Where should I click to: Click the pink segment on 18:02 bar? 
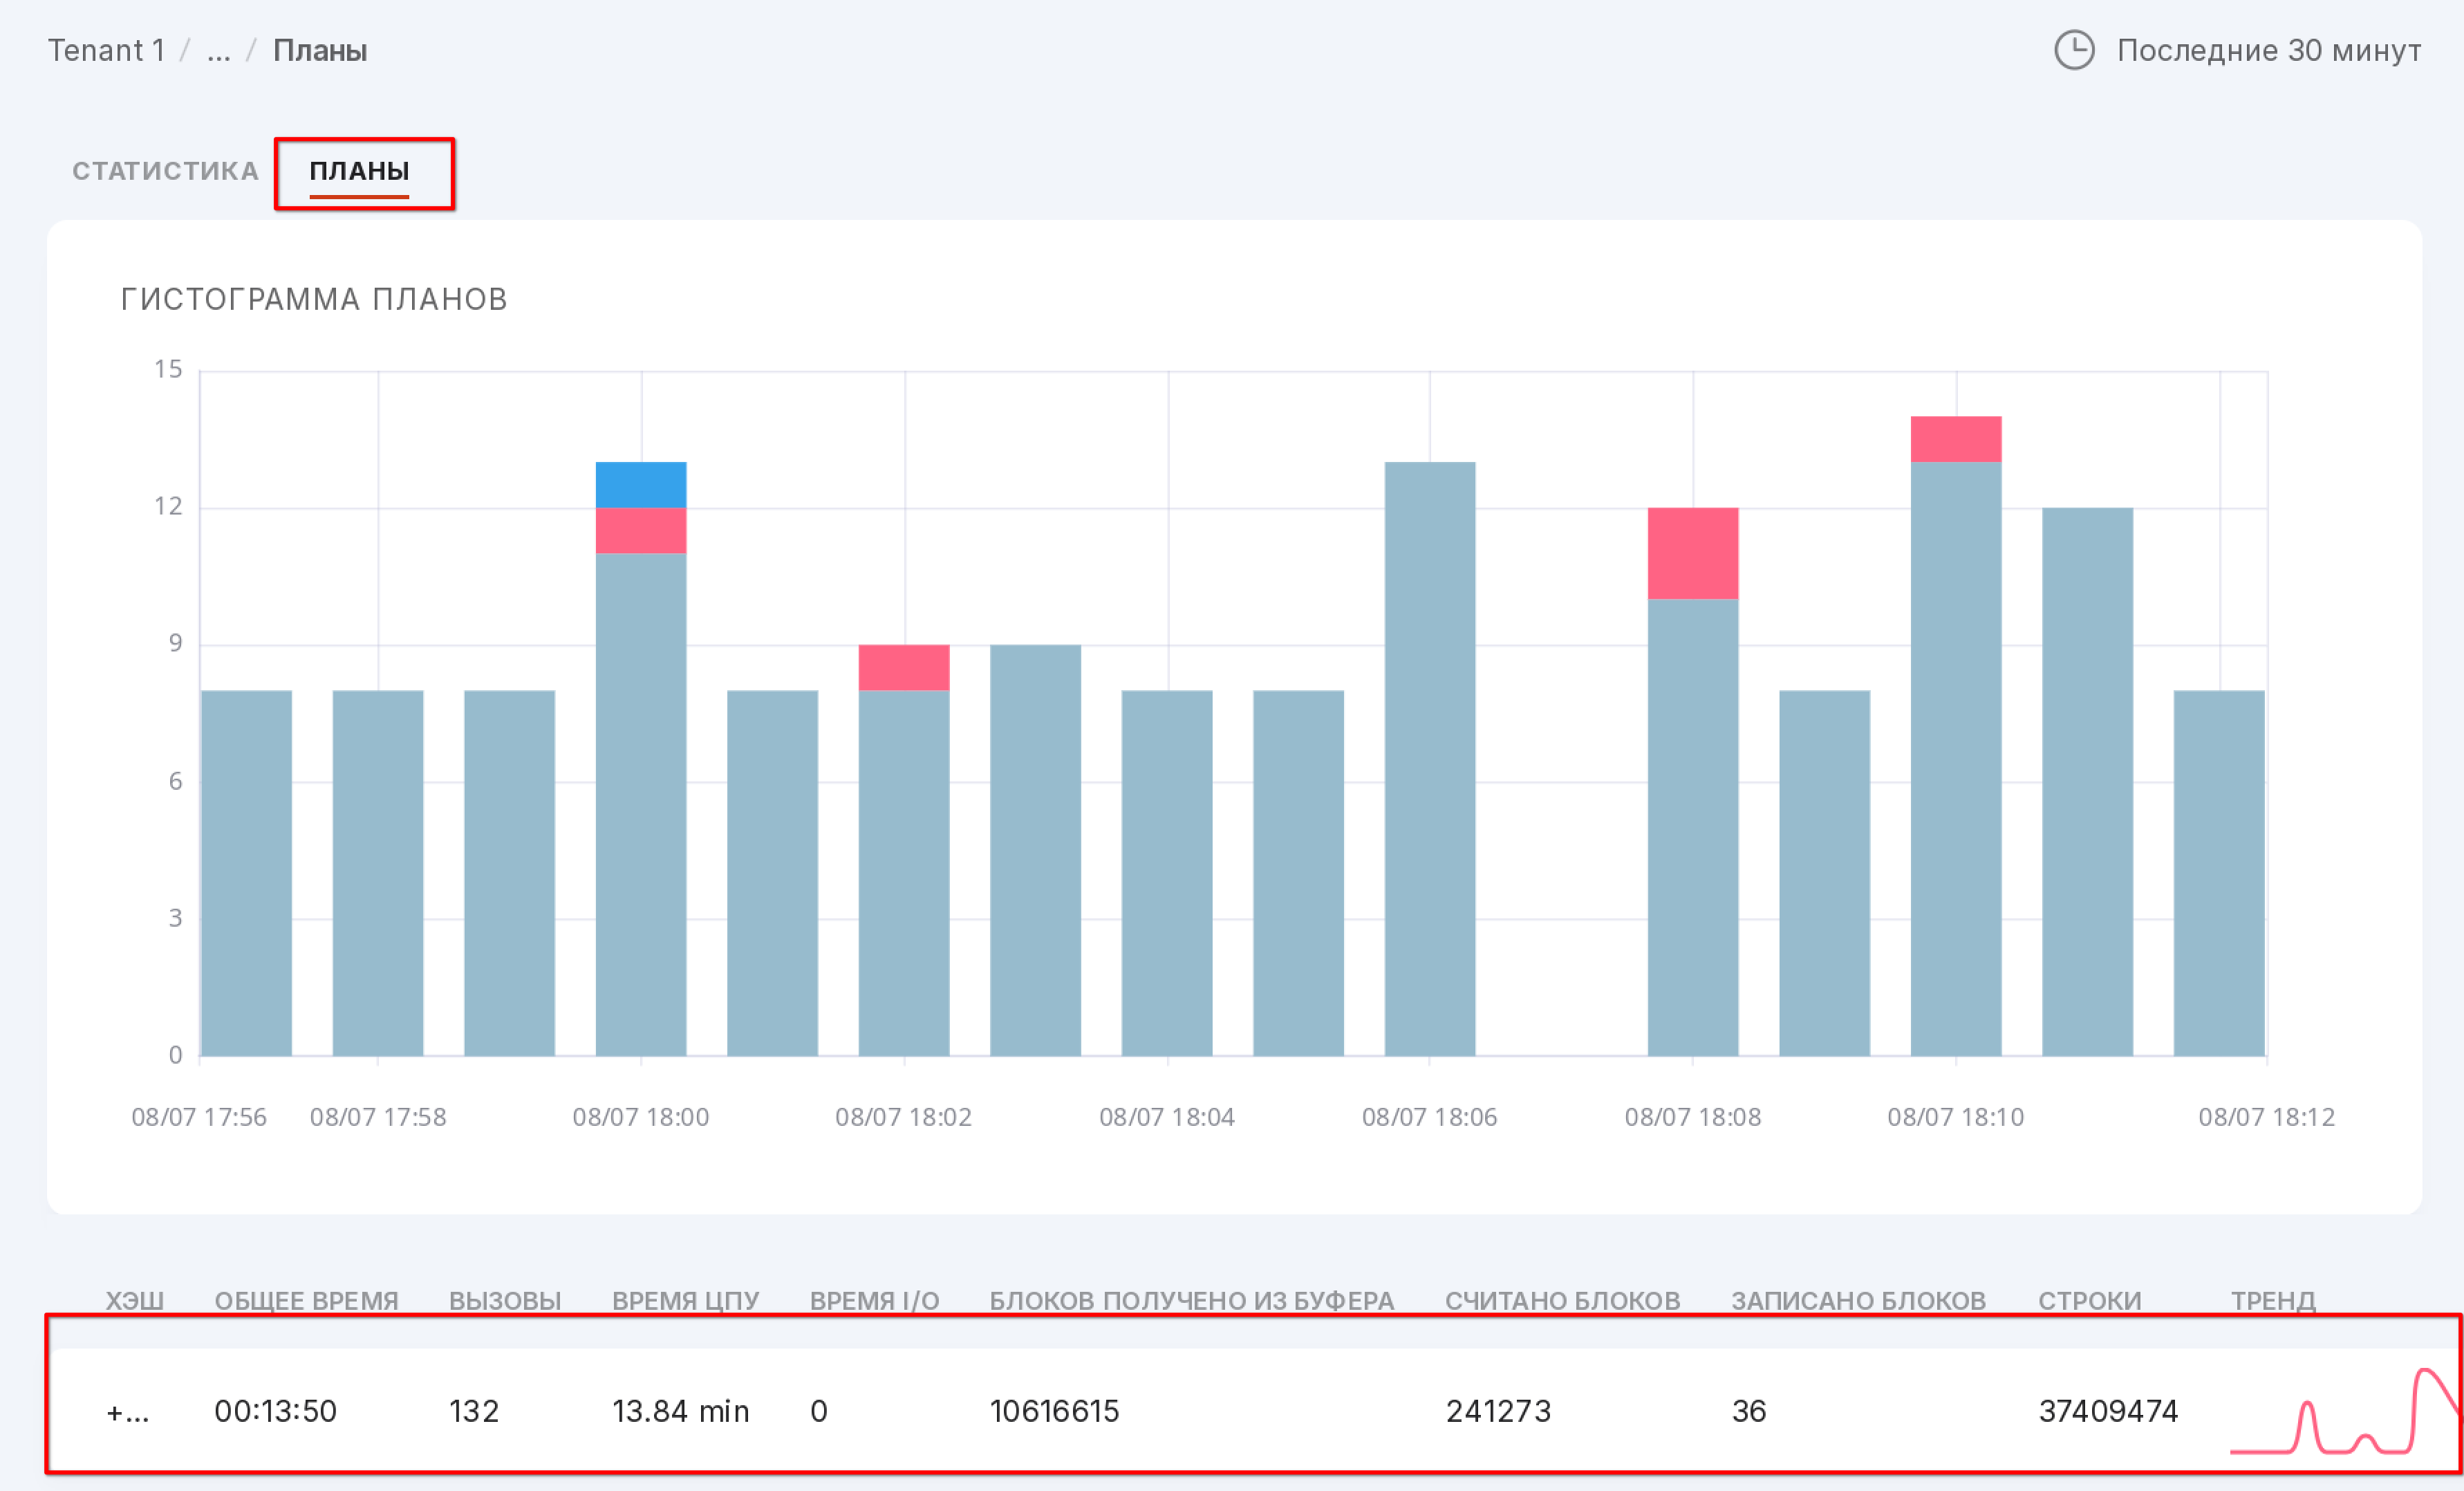click(904, 667)
